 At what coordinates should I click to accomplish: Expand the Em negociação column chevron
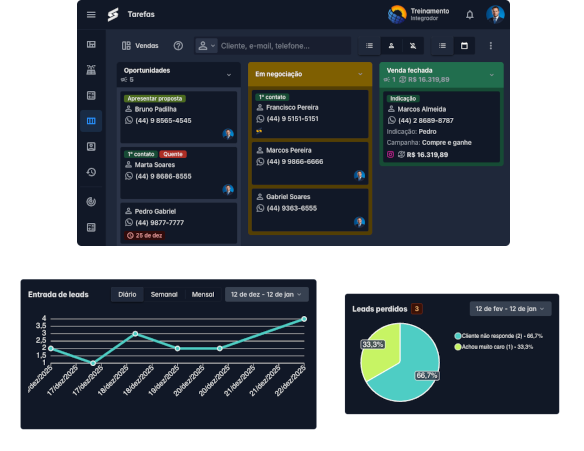[360, 74]
